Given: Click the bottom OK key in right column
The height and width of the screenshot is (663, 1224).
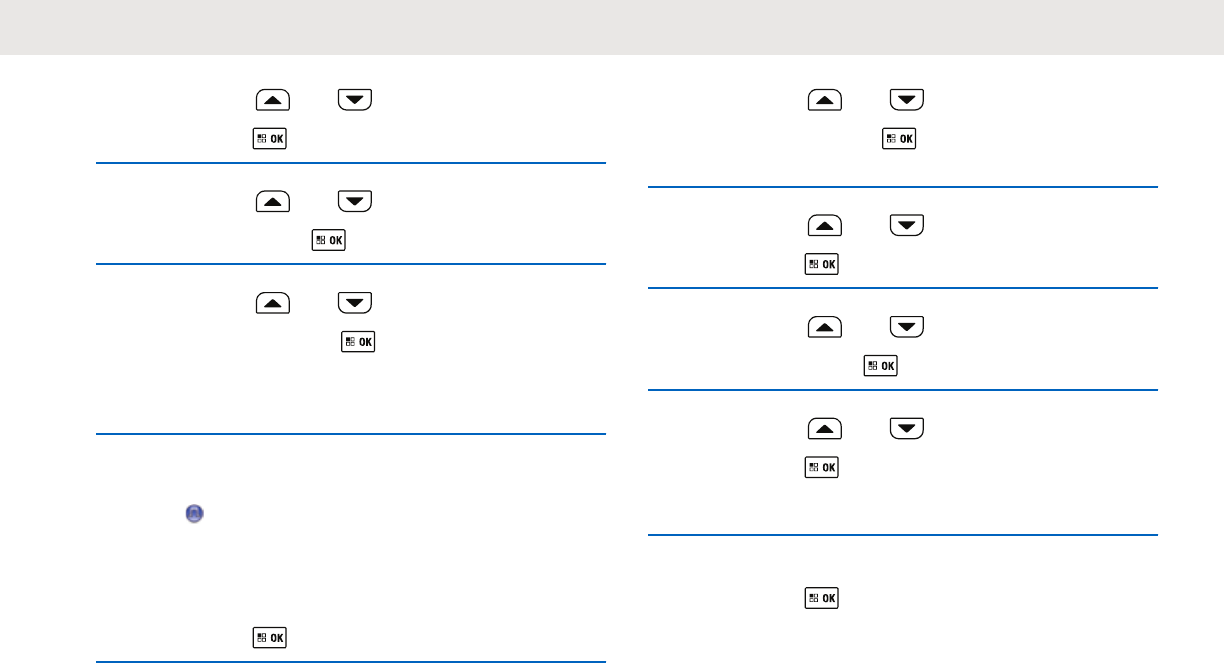Looking at the screenshot, I should pyautogui.click(x=822, y=599).
